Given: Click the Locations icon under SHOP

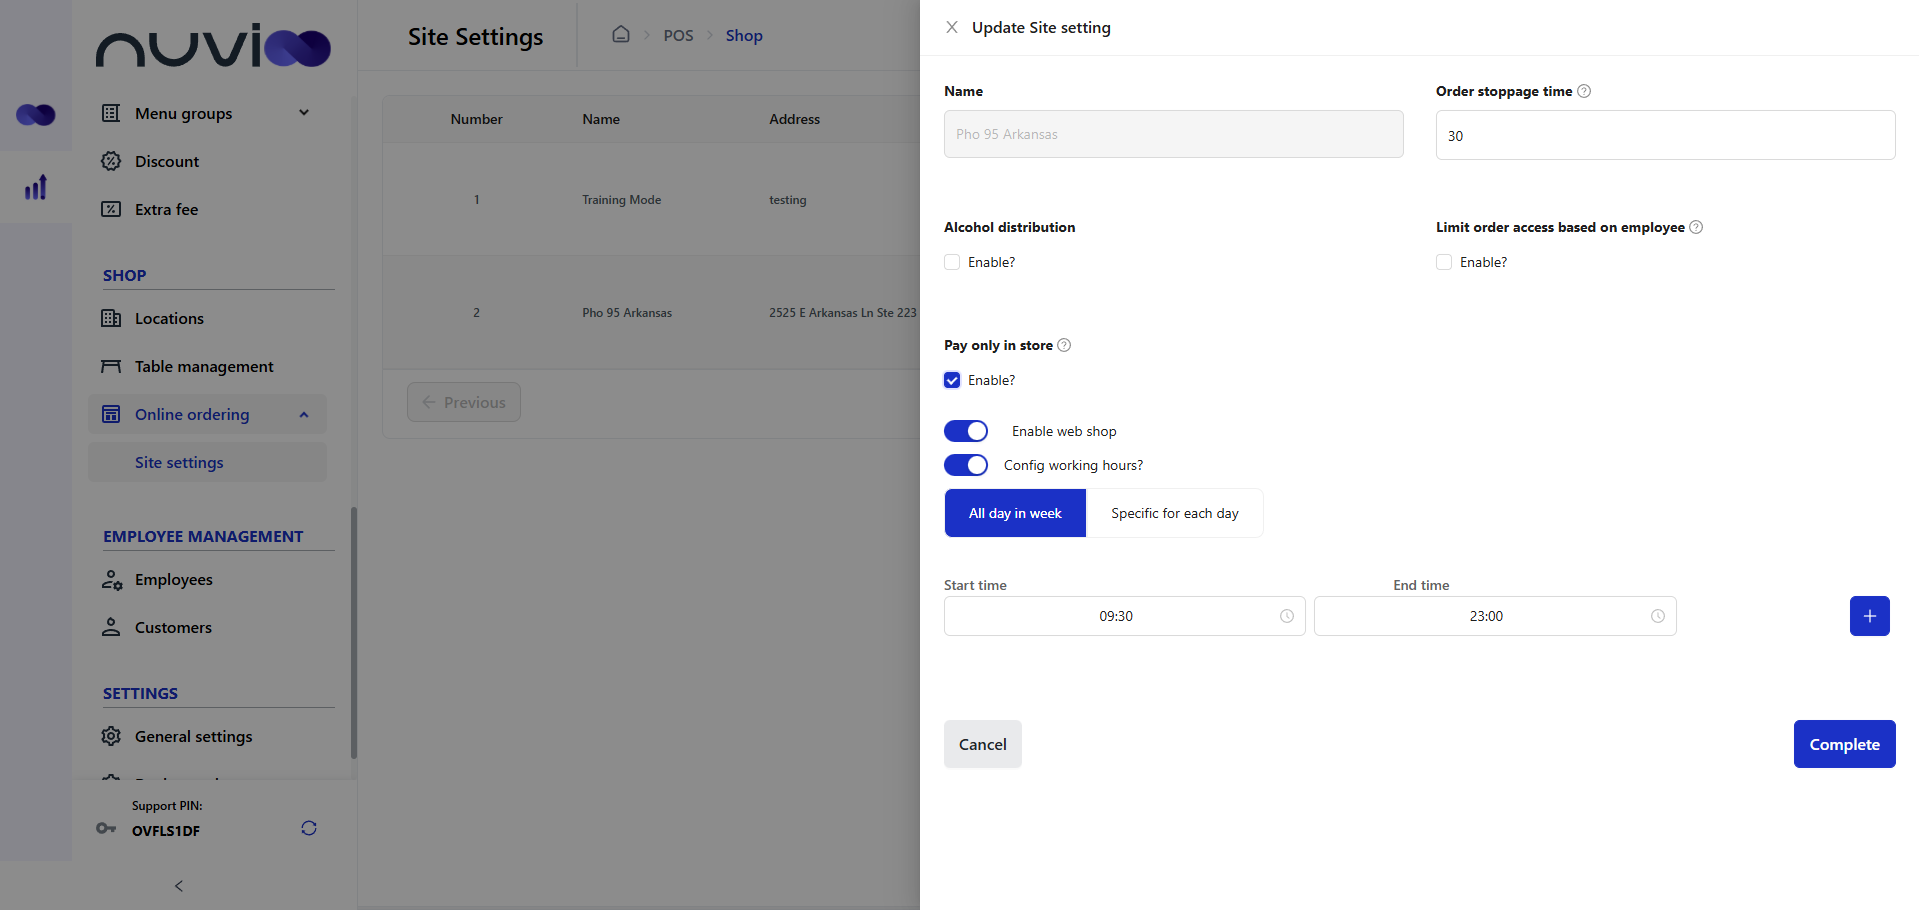Looking at the screenshot, I should click(x=111, y=318).
